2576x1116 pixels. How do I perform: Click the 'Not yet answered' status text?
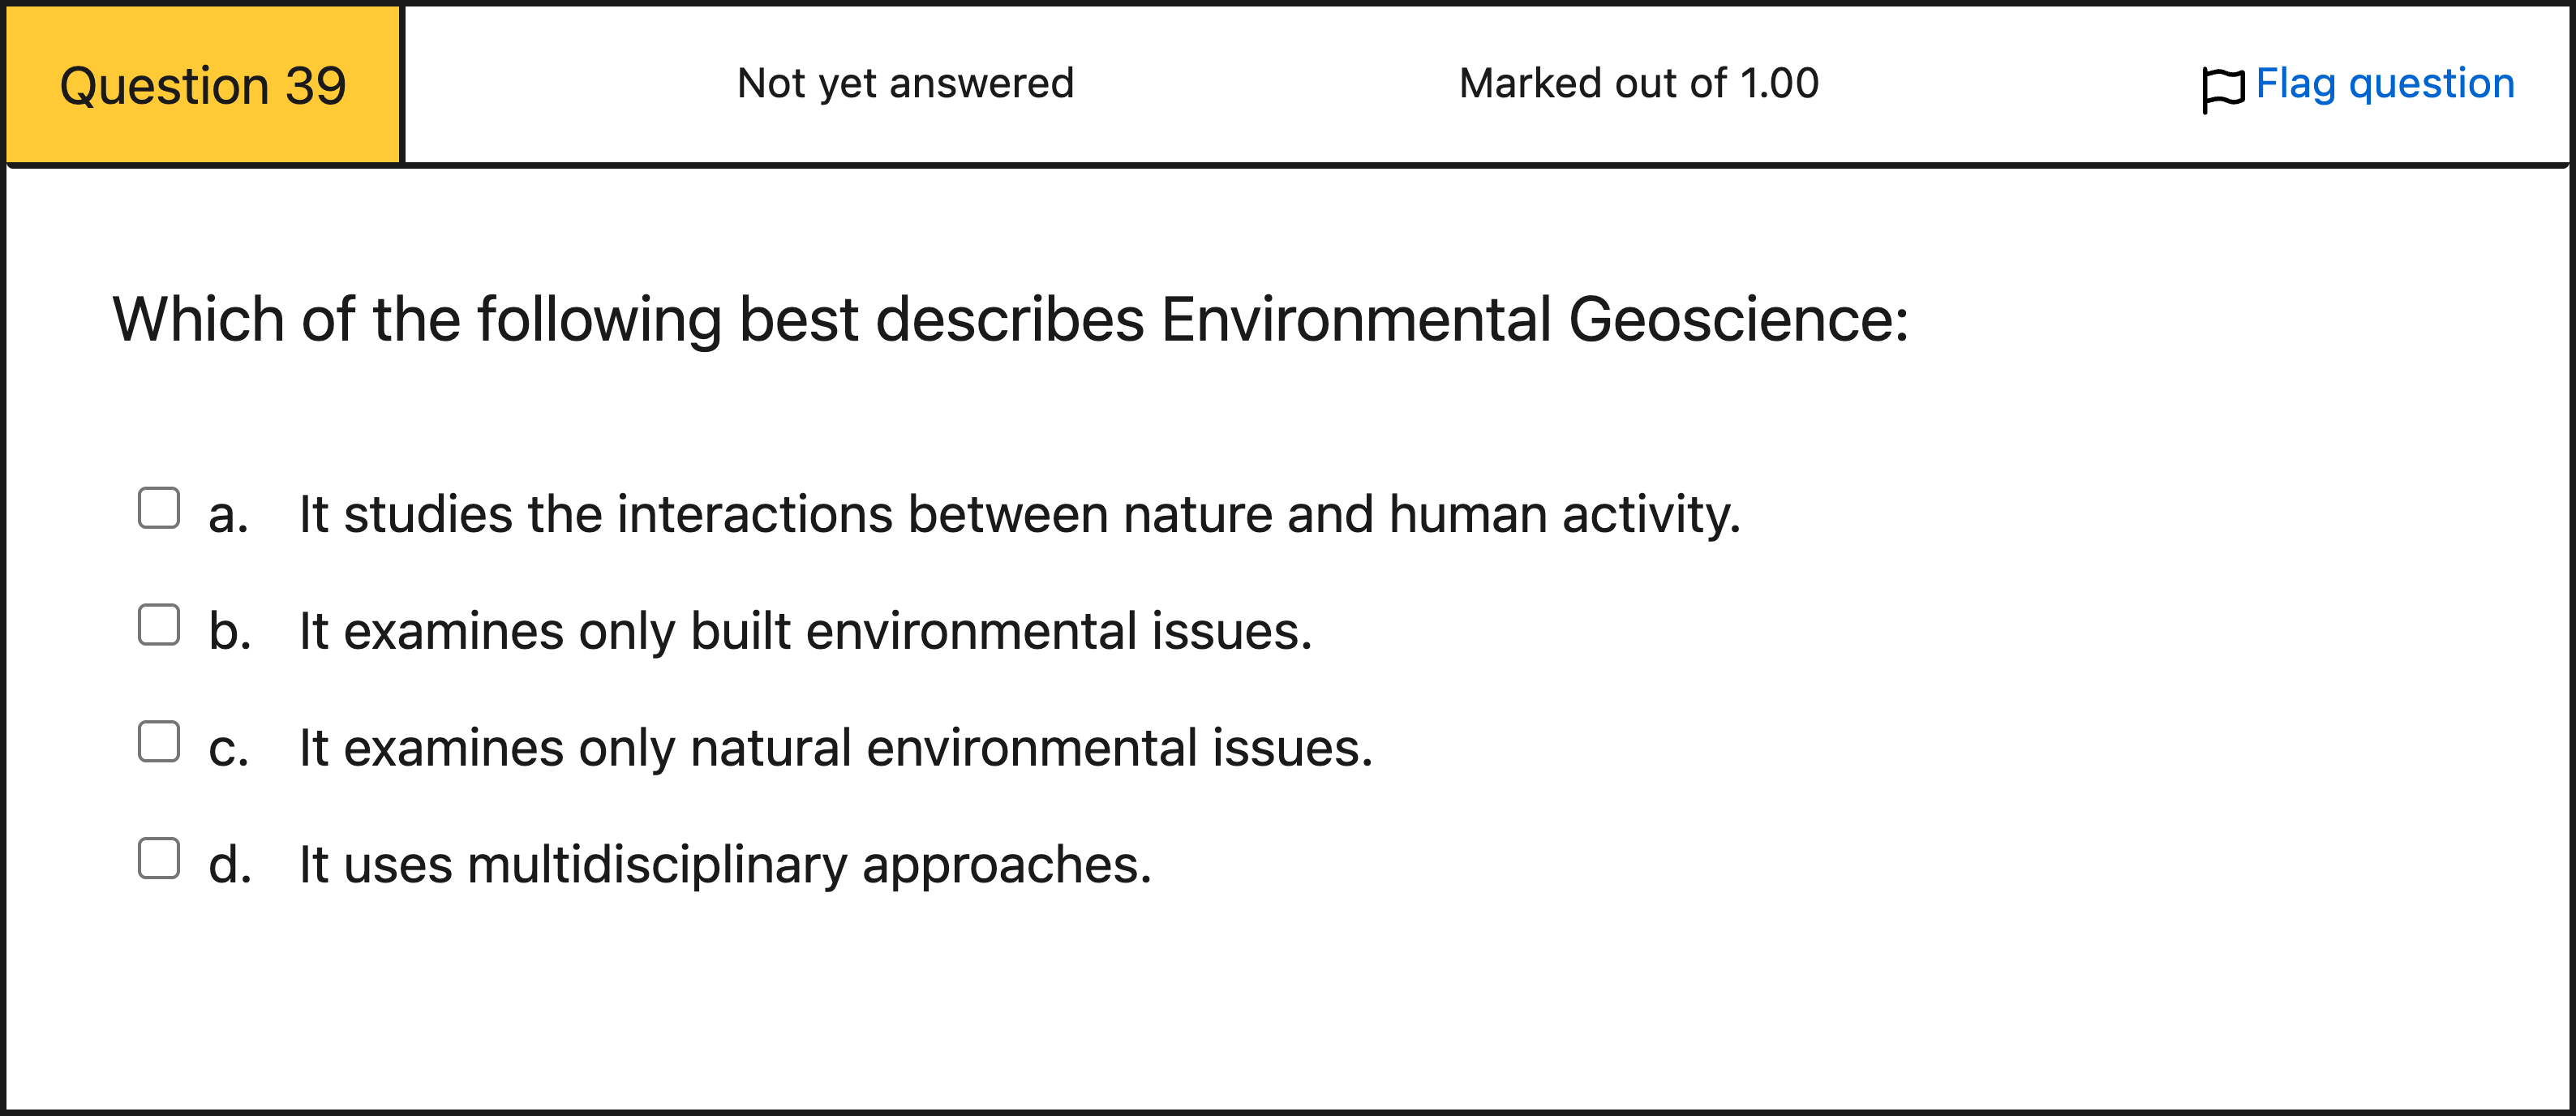click(x=905, y=84)
